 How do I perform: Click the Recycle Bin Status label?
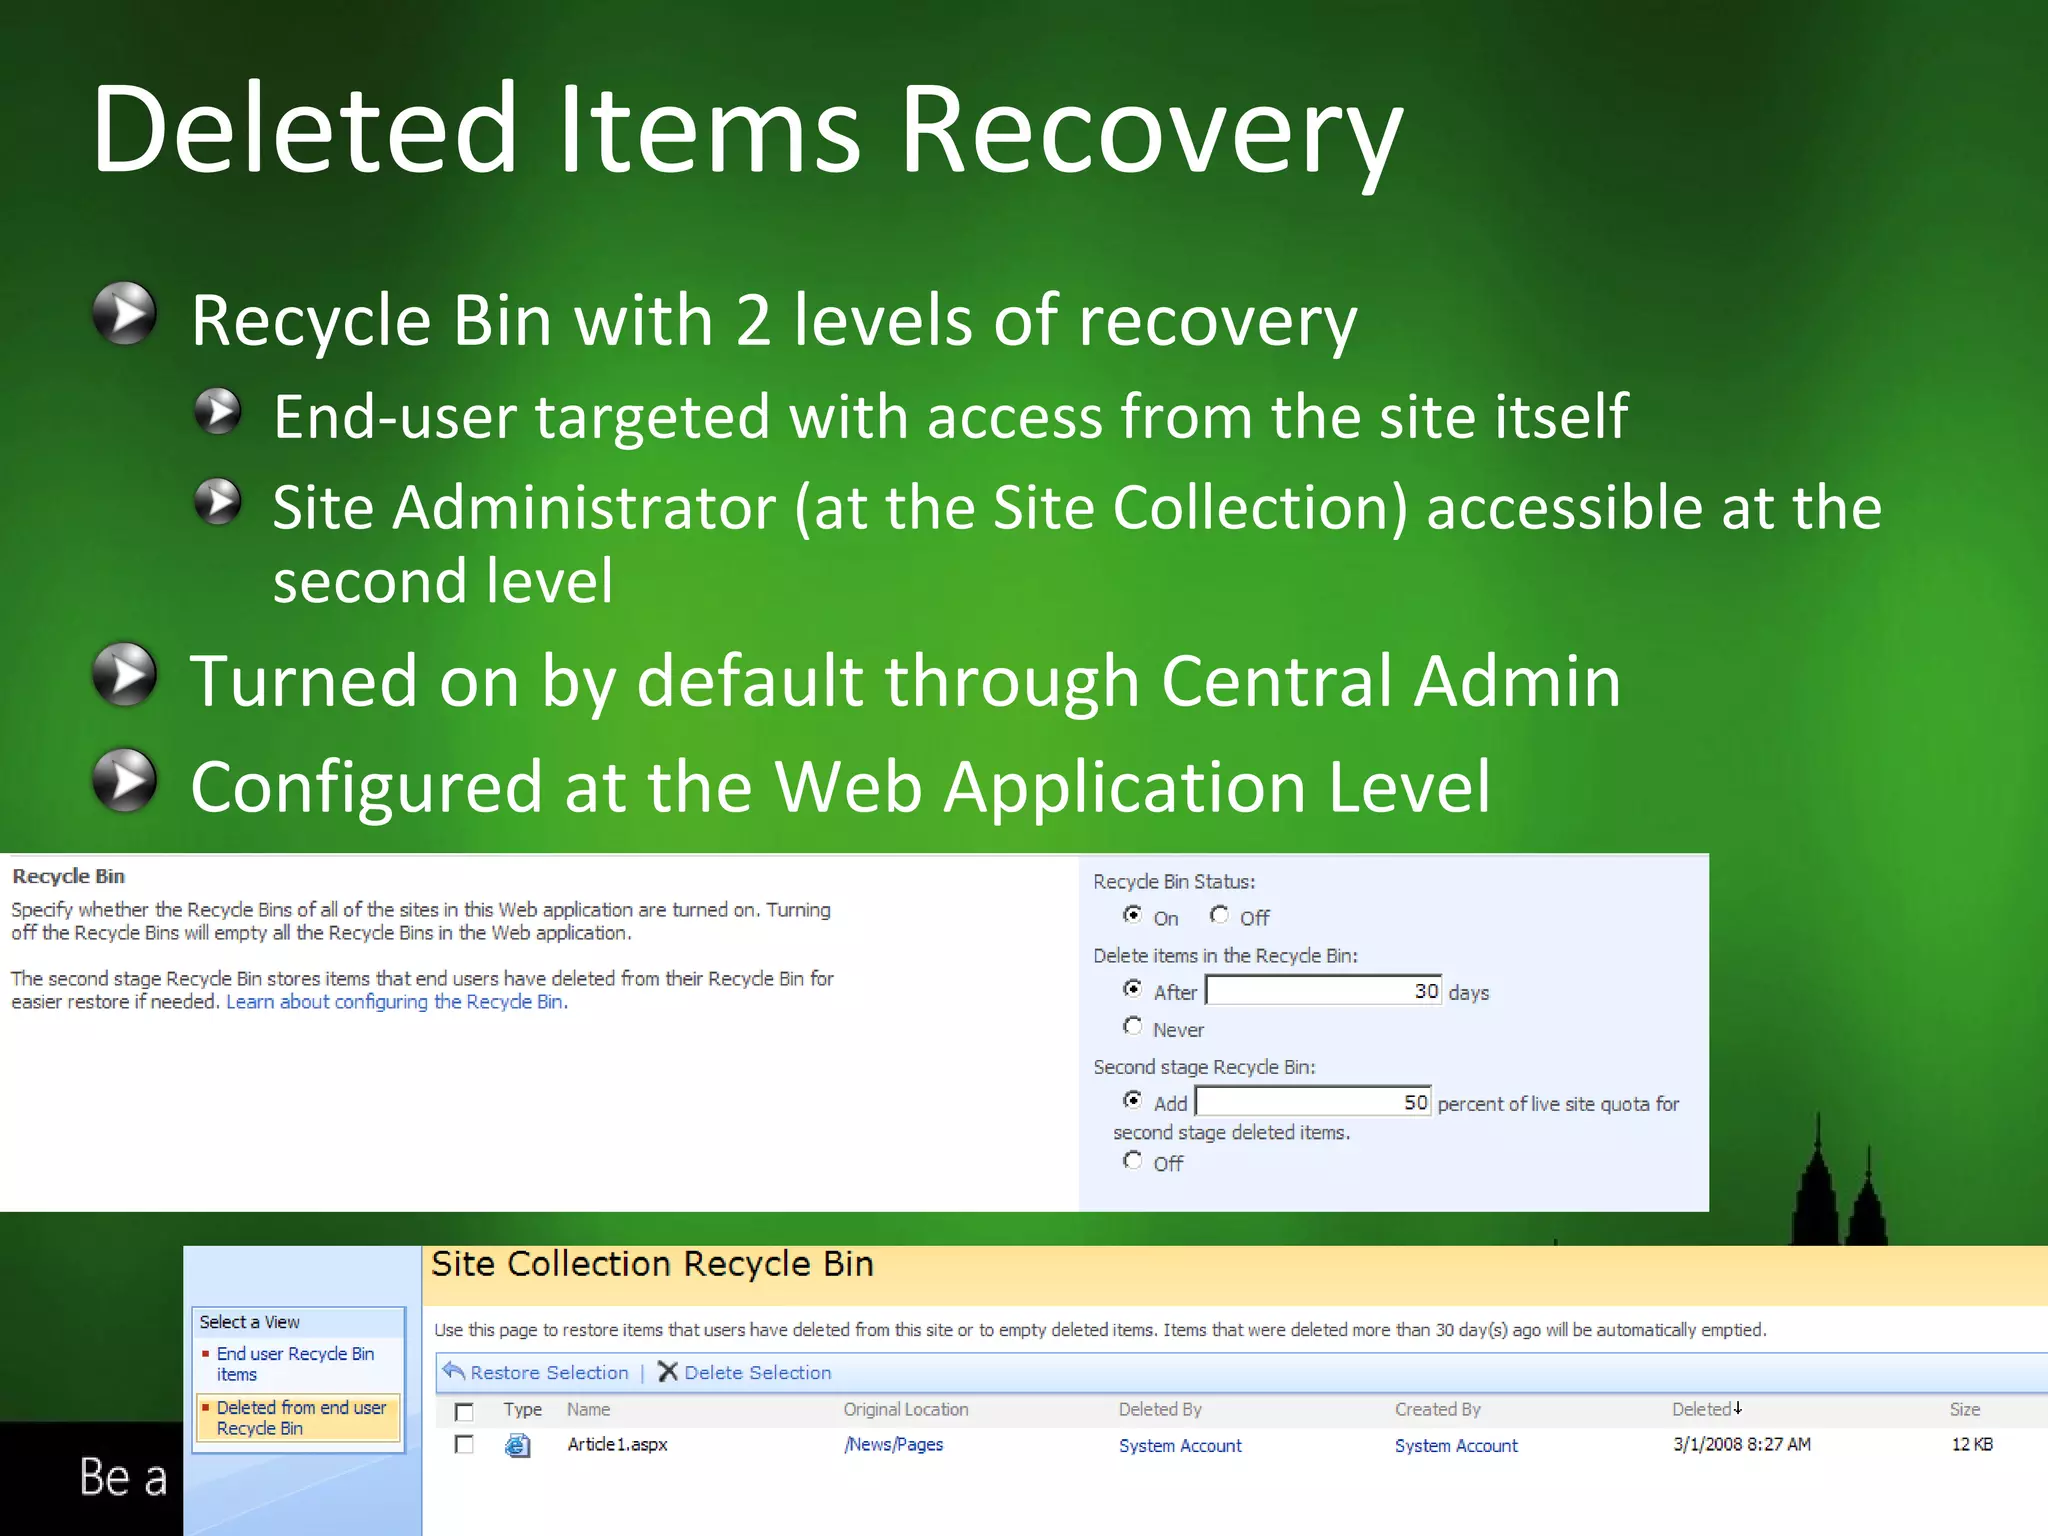[1174, 882]
